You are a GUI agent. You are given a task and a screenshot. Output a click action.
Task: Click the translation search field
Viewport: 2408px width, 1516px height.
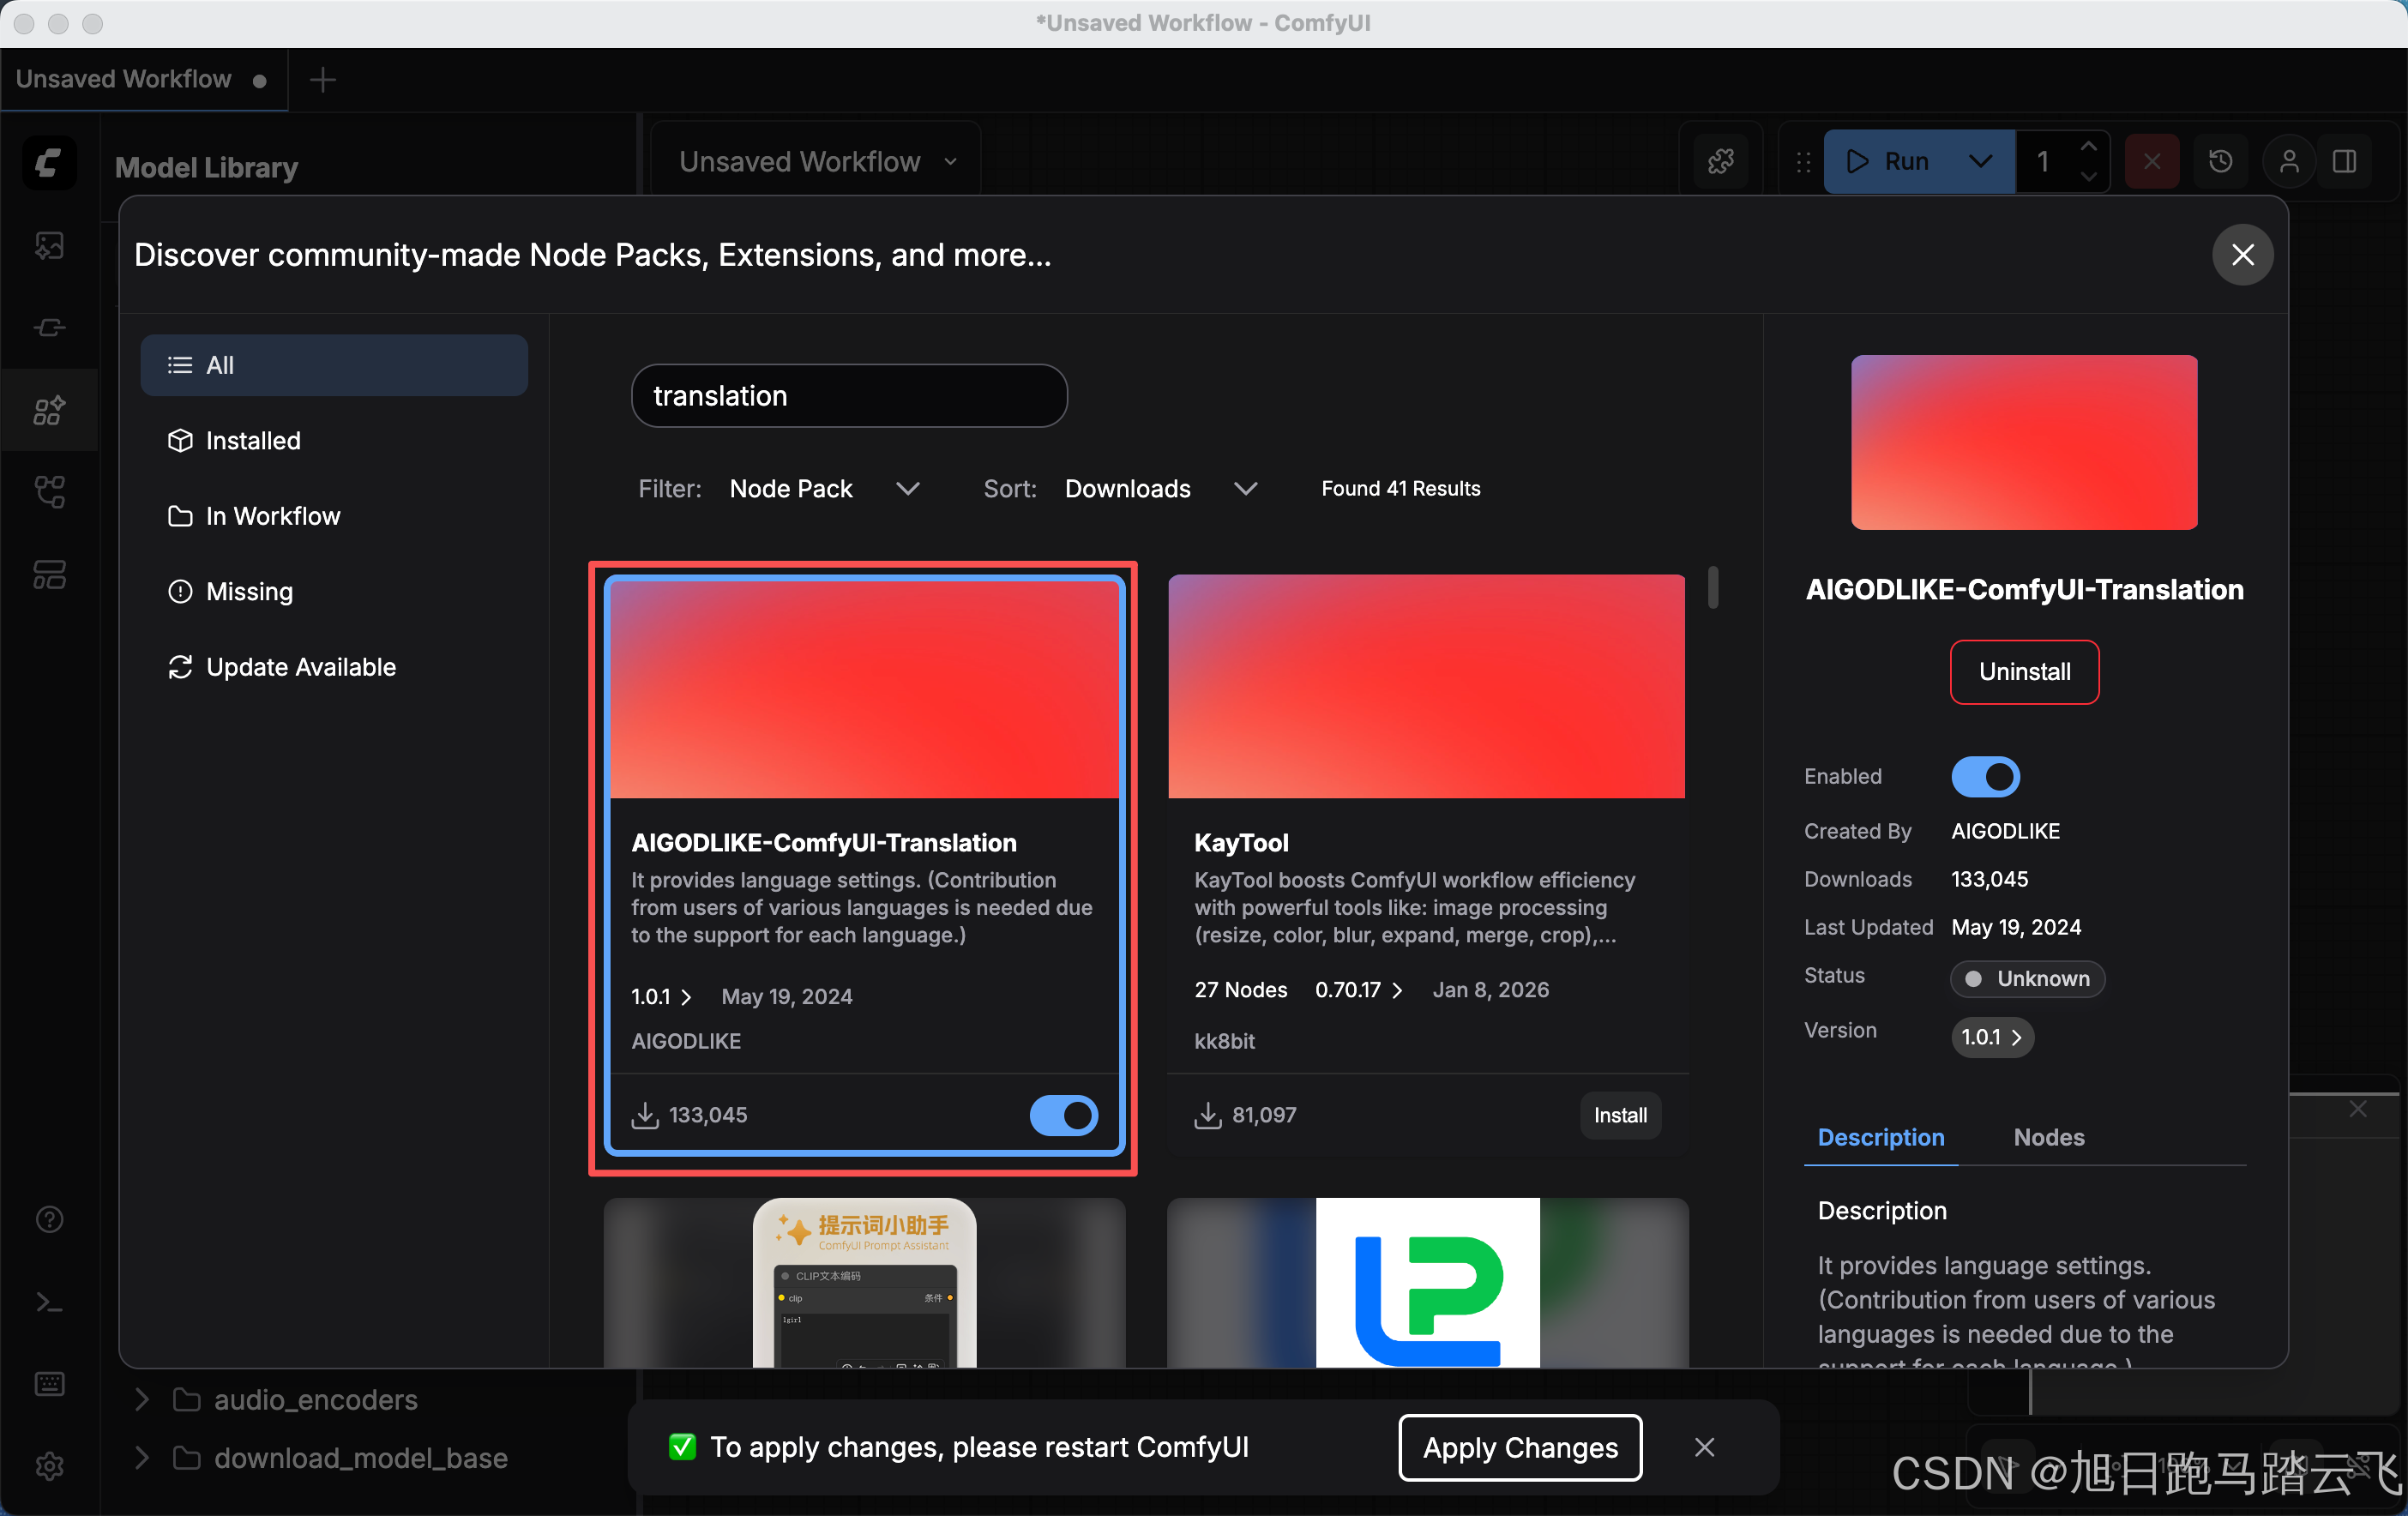tap(848, 396)
